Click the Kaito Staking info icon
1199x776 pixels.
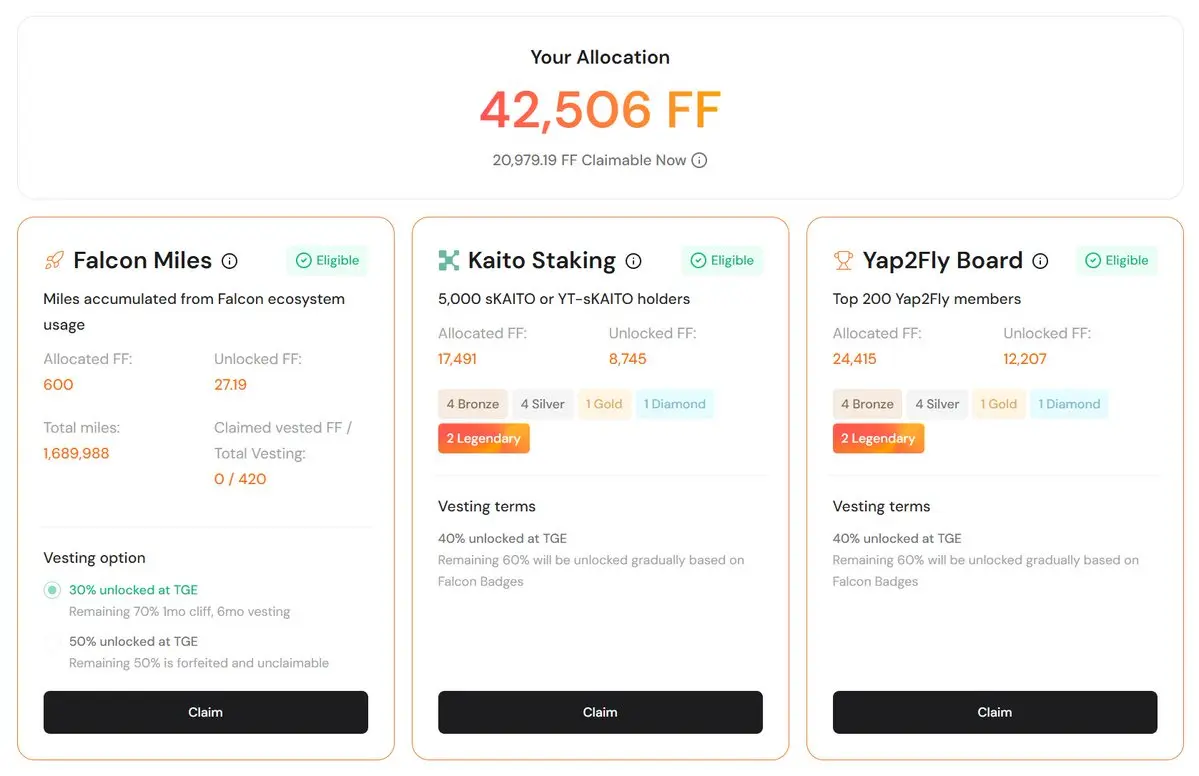coord(633,261)
